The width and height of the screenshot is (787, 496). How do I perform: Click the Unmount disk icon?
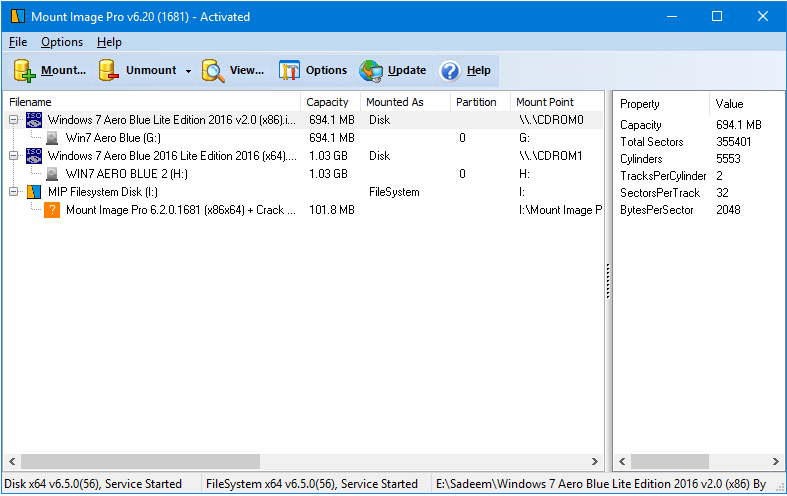click(x=108, y=70)
